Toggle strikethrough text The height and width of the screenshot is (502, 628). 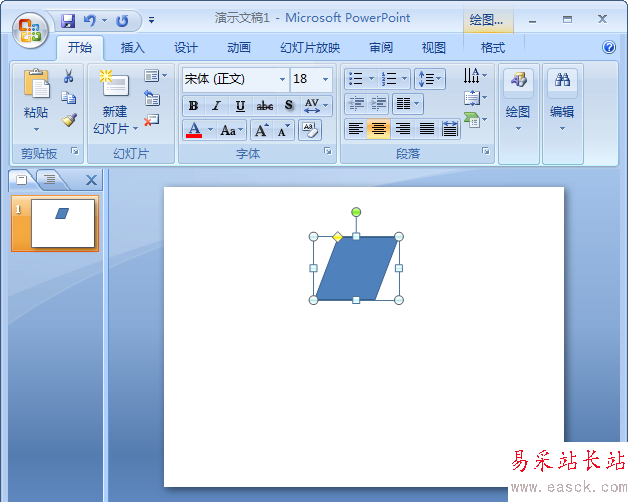pos(265,106)
